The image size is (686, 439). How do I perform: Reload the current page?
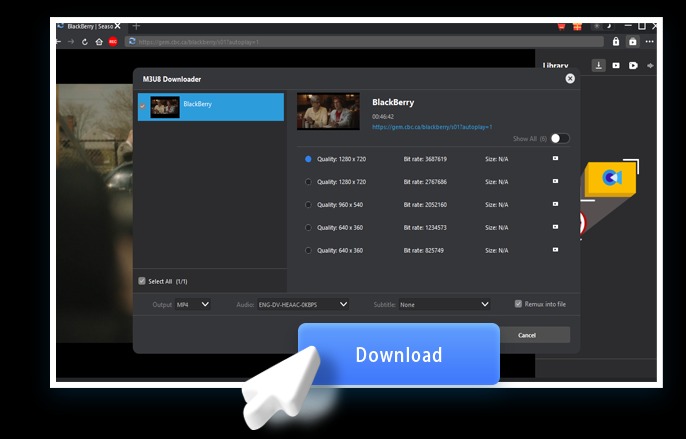[x=85, y=42]
